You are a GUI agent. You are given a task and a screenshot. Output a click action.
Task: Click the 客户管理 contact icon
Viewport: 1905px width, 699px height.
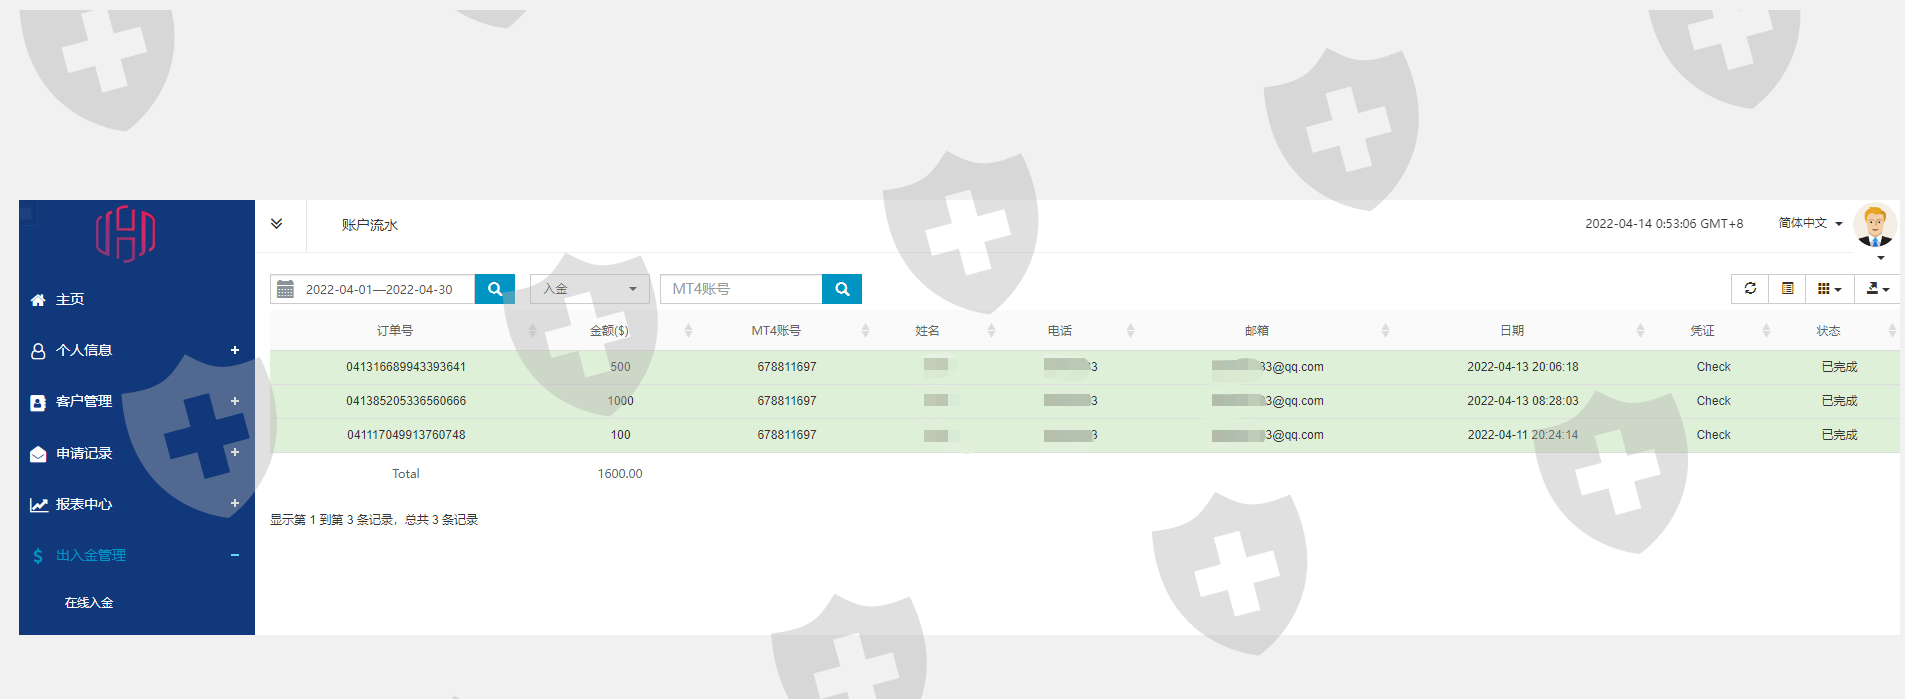tap(38, 402)
